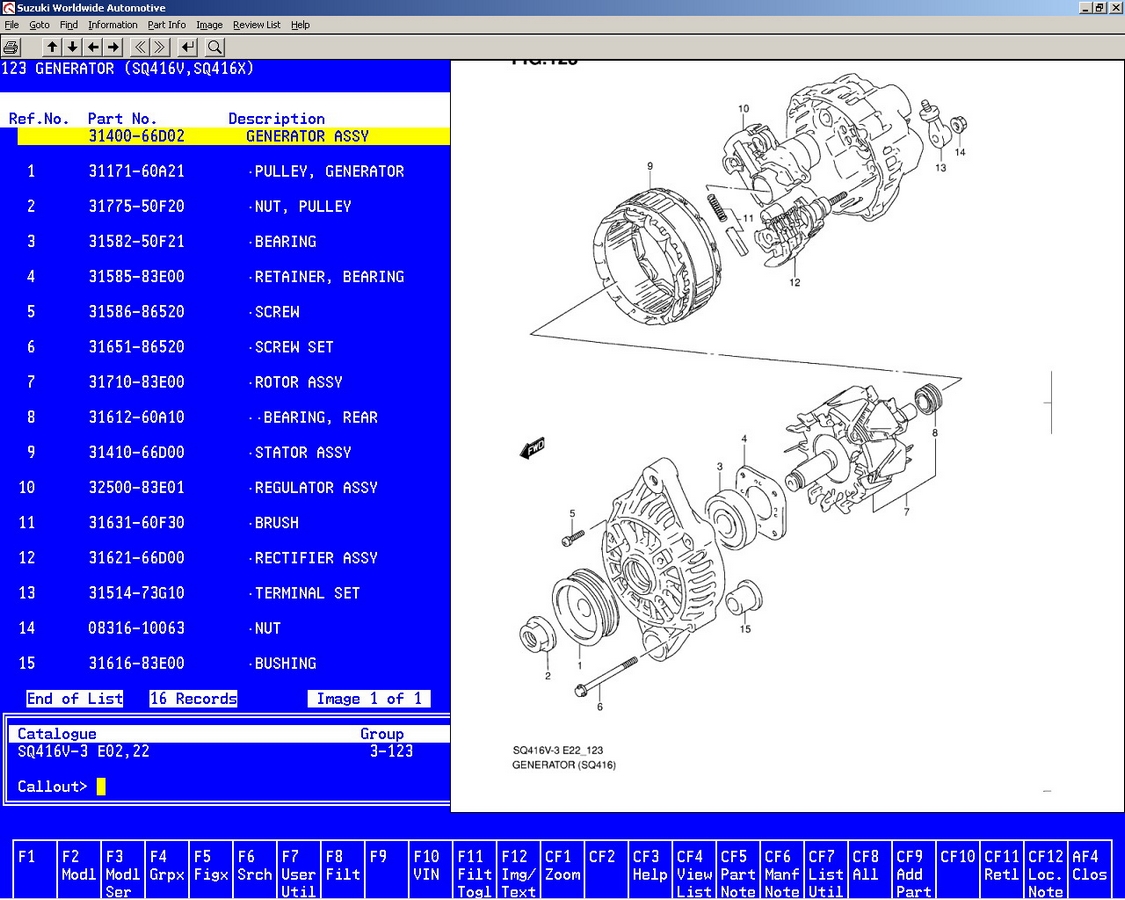
Task: Click the F7 User Util function key
Action: click(298, 869)
